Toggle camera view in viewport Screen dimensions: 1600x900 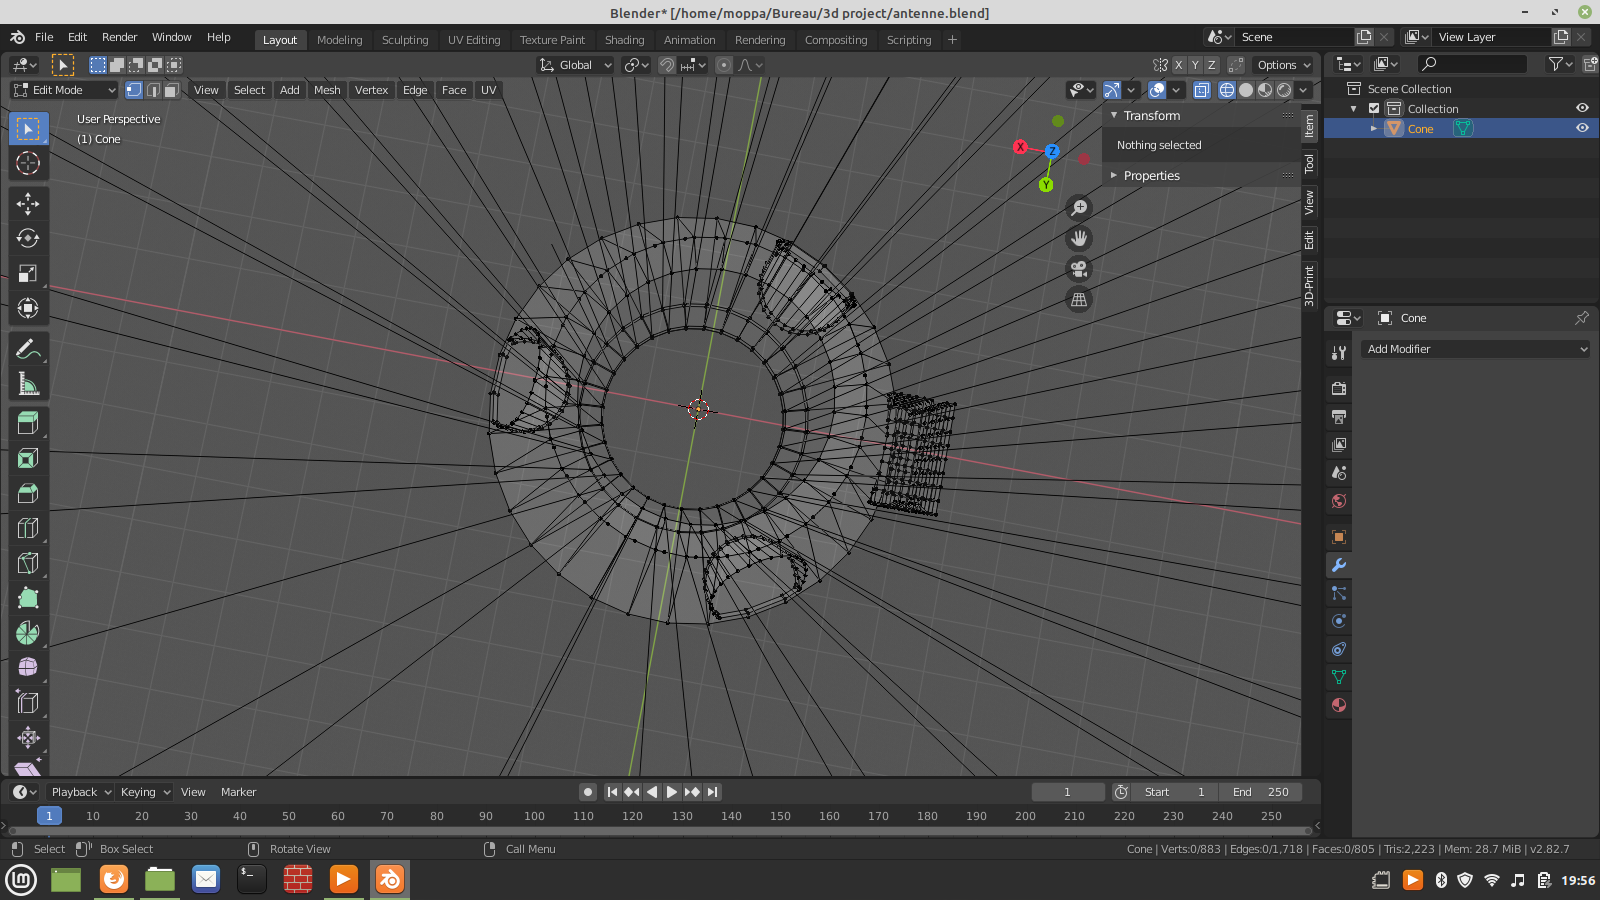(x=1079, y=269)
